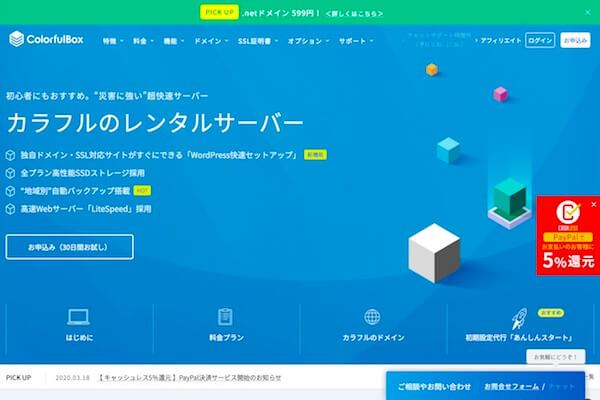Click the PICK UP label in news bar

click(18, 378)
